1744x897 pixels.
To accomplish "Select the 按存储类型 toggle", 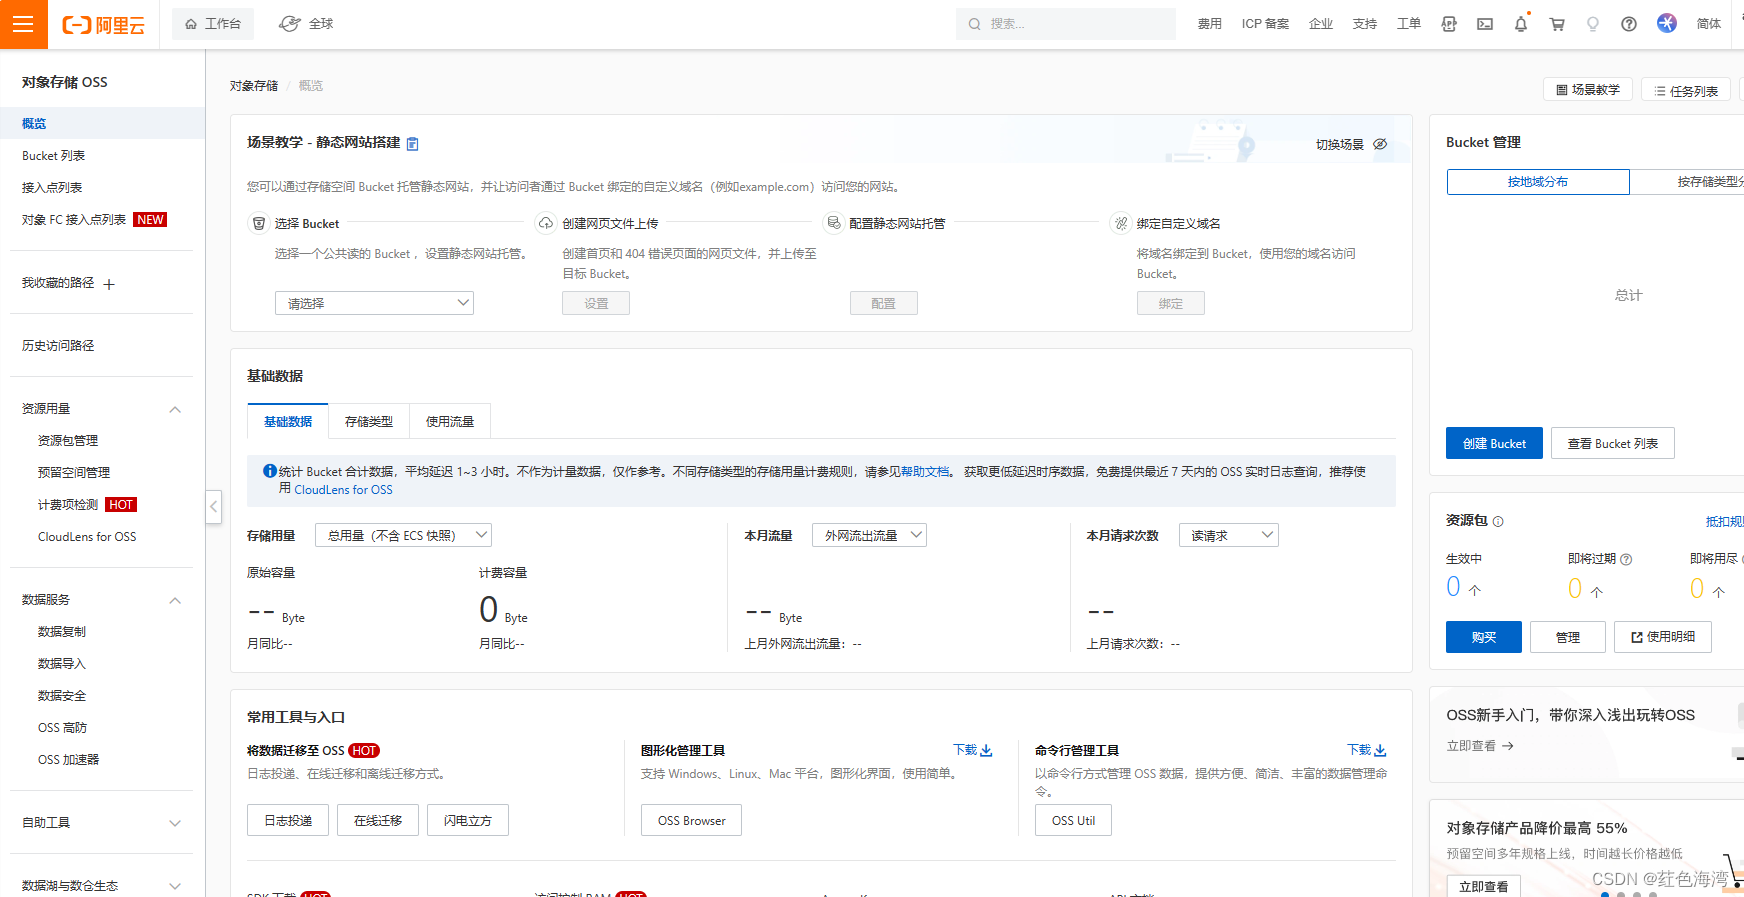I will 1687,182.
